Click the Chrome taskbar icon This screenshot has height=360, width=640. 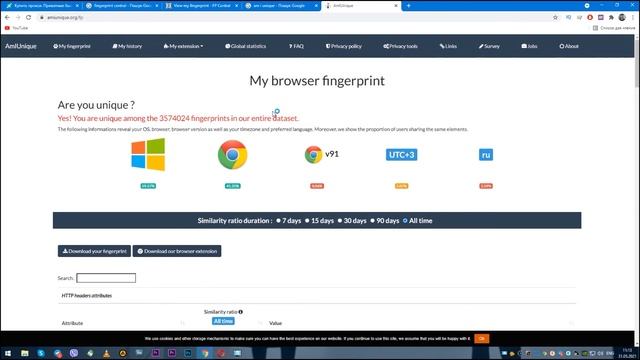click(x=204, y=353)
